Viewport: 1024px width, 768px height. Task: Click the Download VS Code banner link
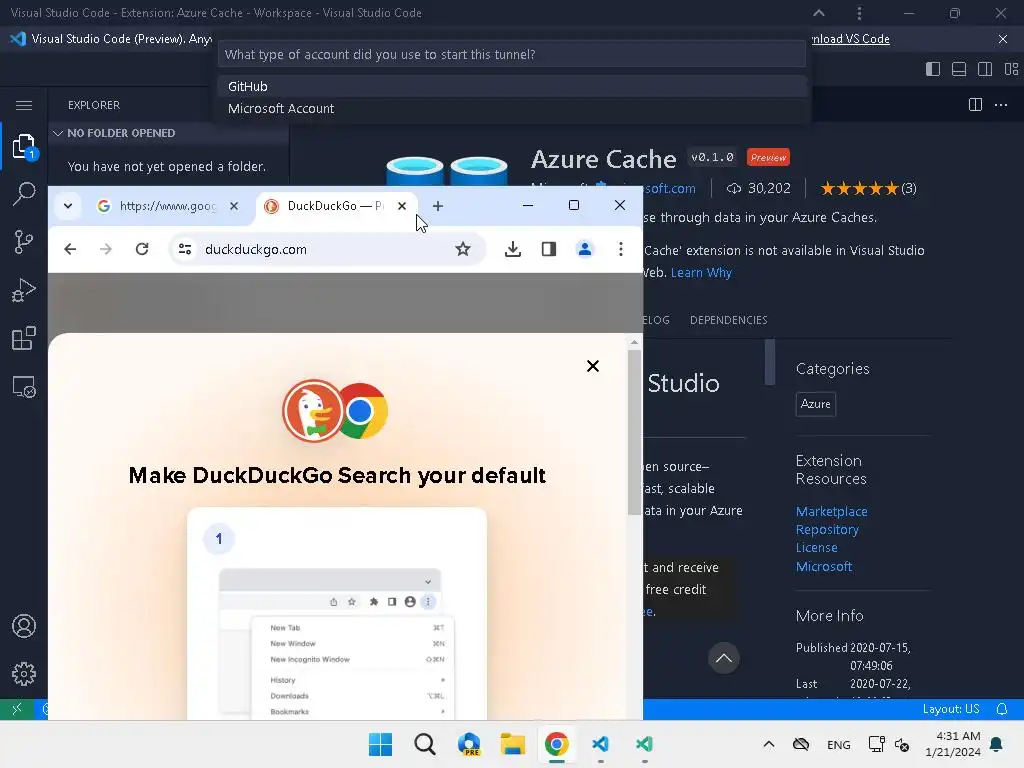(x=850, y=39)
